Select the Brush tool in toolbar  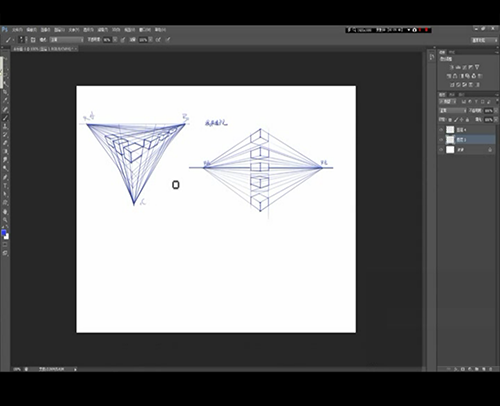click(6, 118)
